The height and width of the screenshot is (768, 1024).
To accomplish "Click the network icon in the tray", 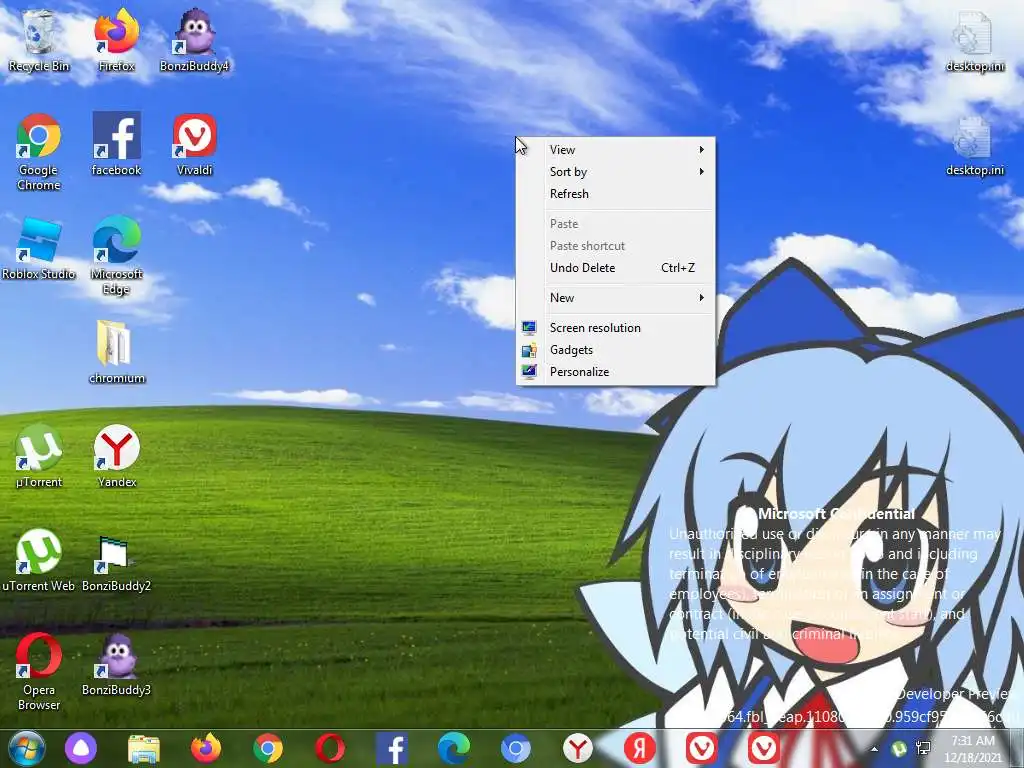I will [x=923, y=749].
